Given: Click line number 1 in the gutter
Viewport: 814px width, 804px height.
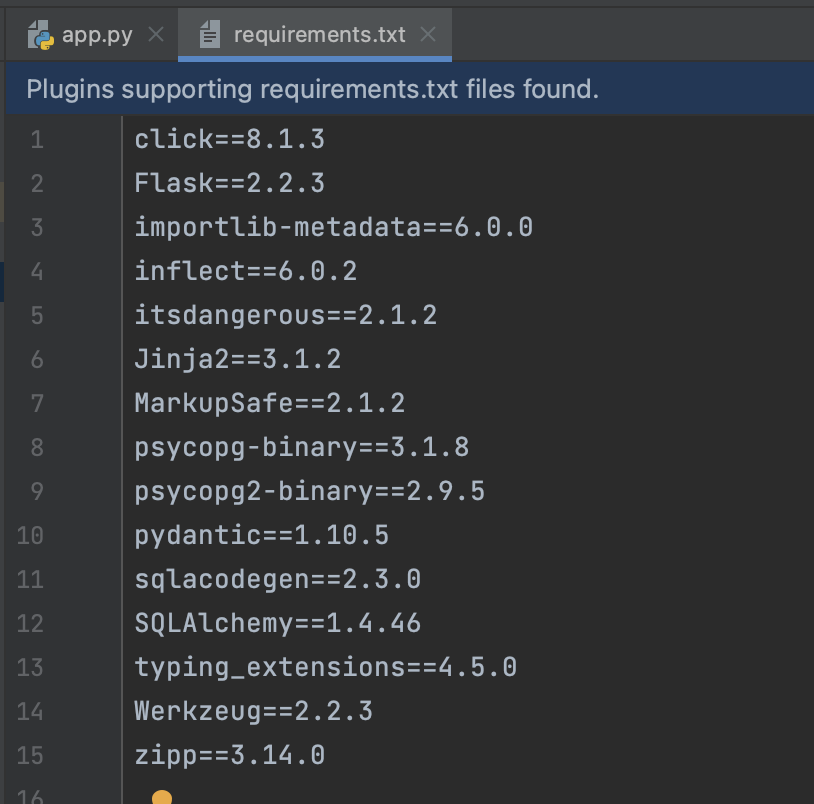Looking at the screenshot, I should [36, 139].
